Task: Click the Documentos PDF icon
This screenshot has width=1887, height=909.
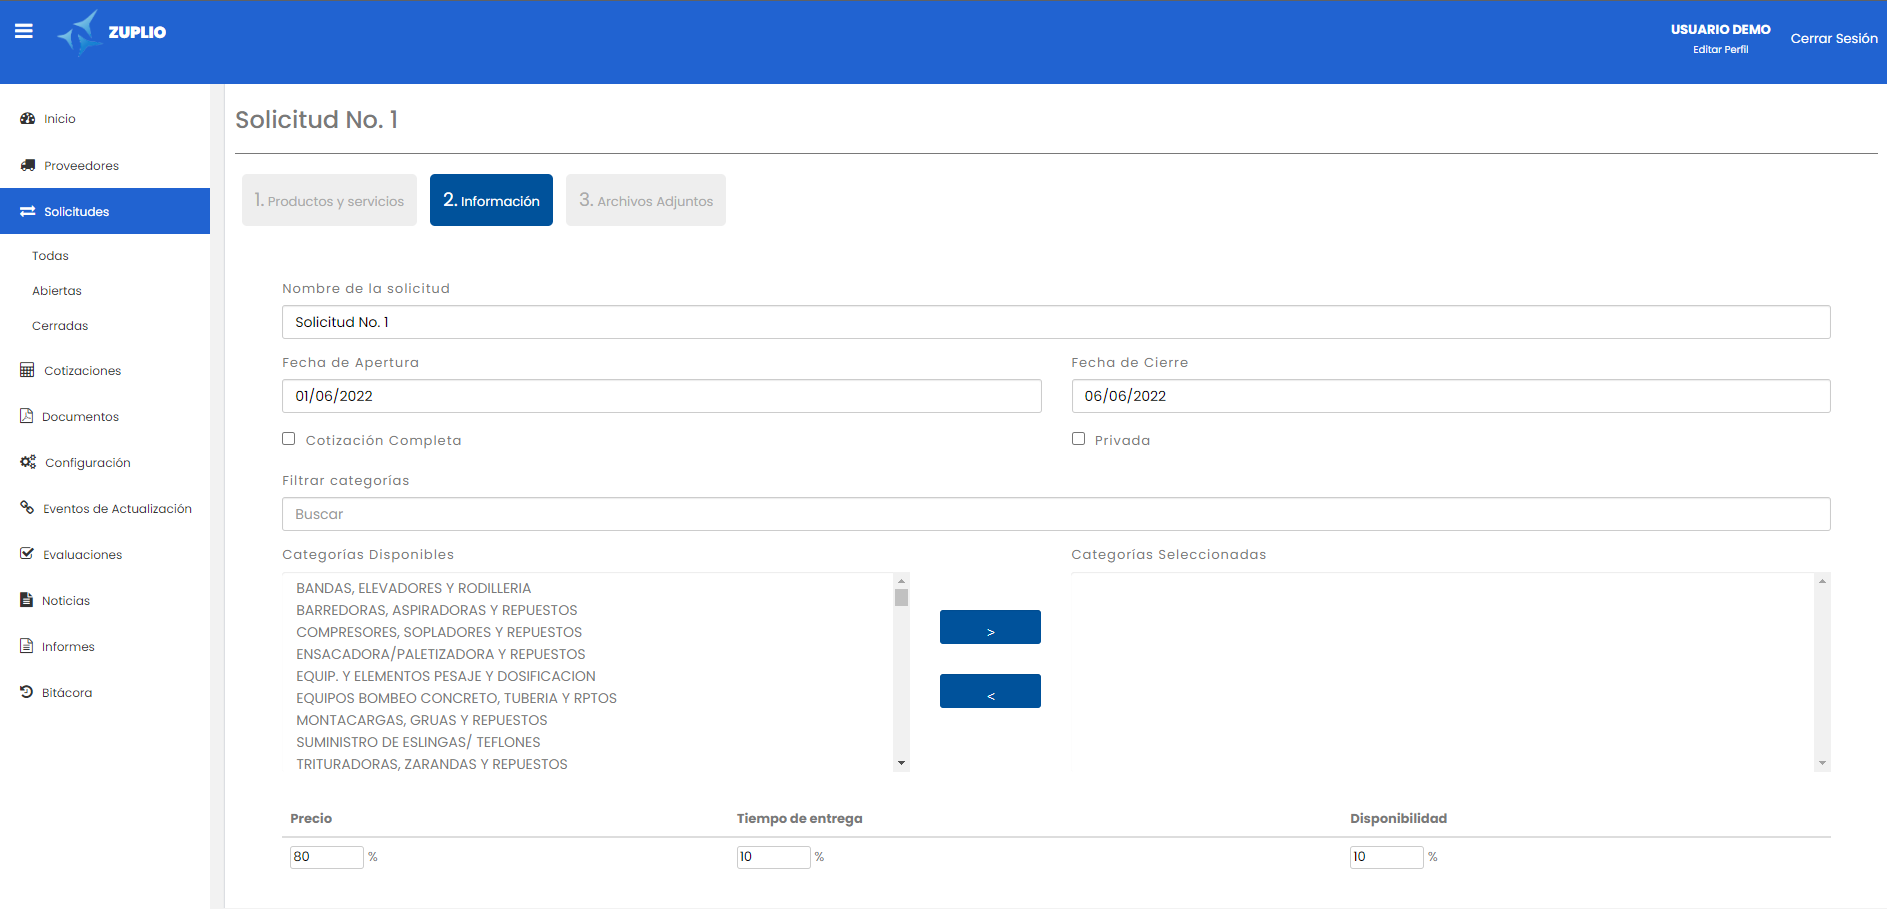Action: point(27,416)
